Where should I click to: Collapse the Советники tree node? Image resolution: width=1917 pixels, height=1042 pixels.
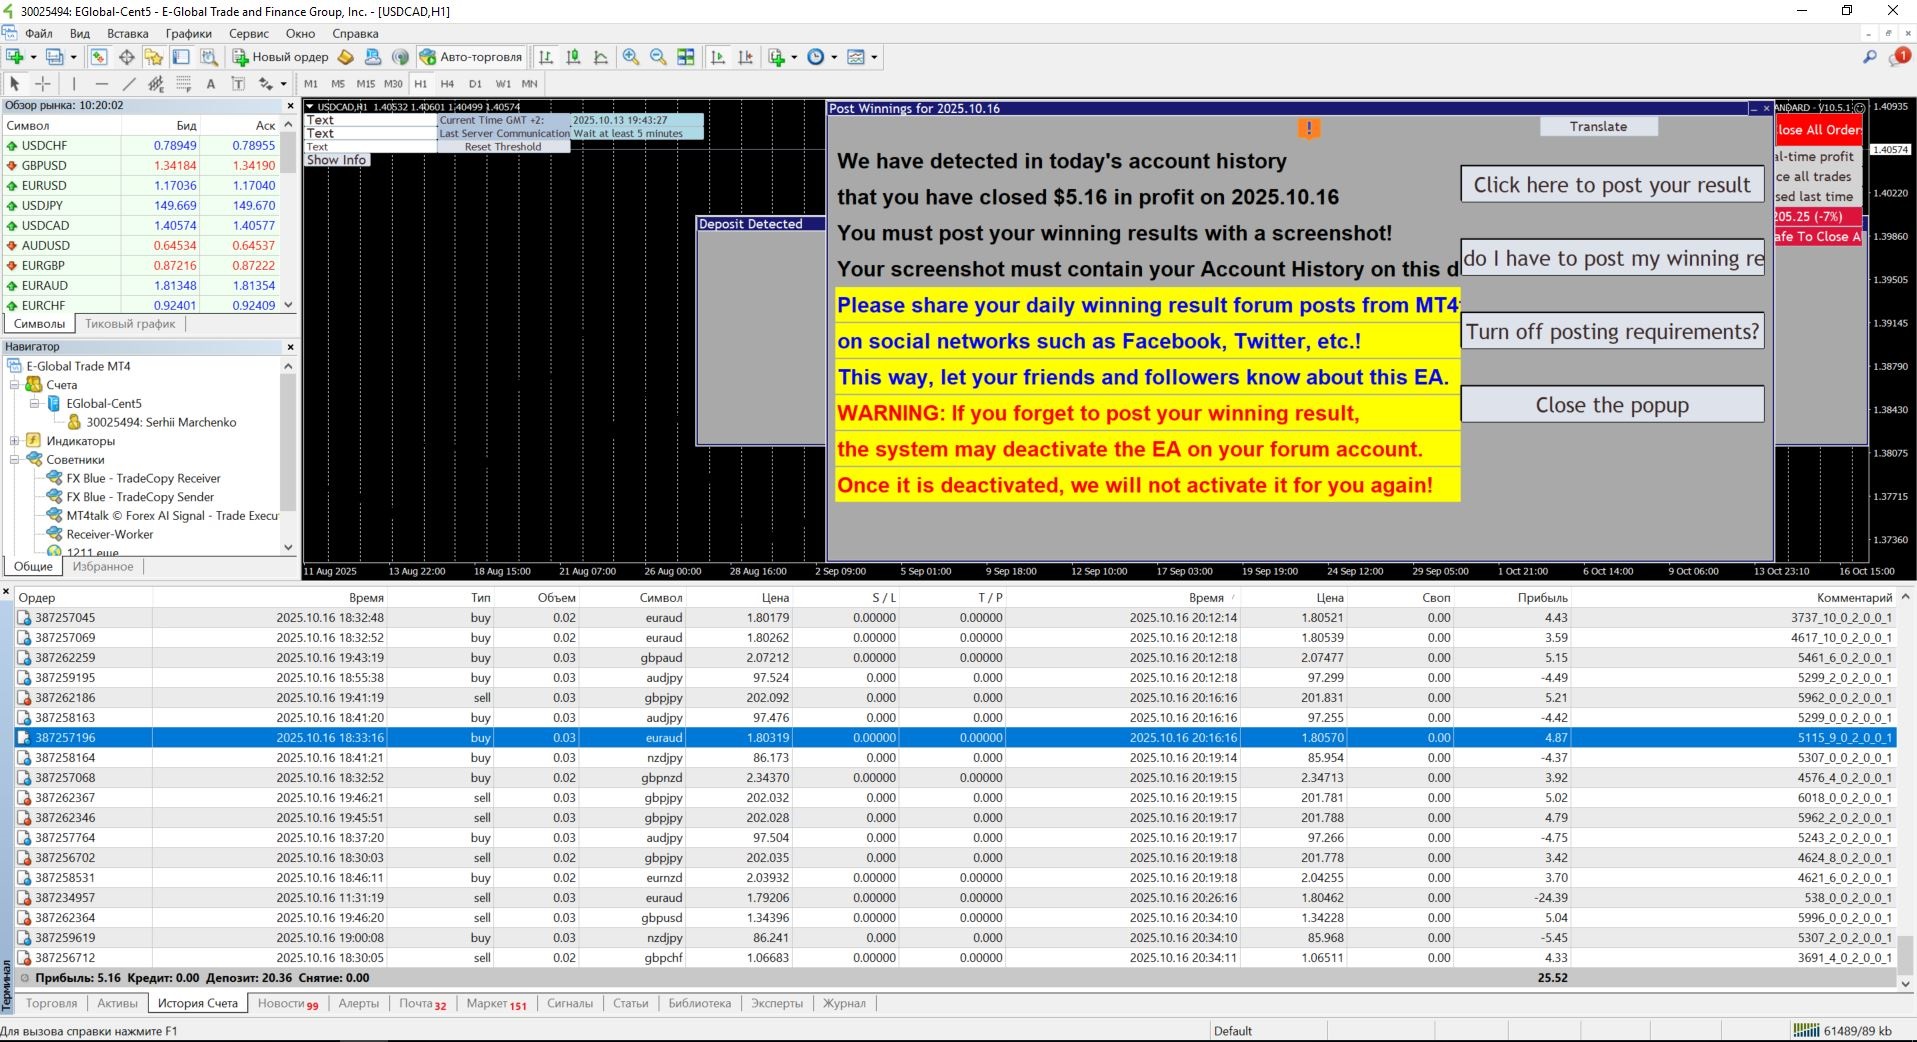click(x=15, y=460)
